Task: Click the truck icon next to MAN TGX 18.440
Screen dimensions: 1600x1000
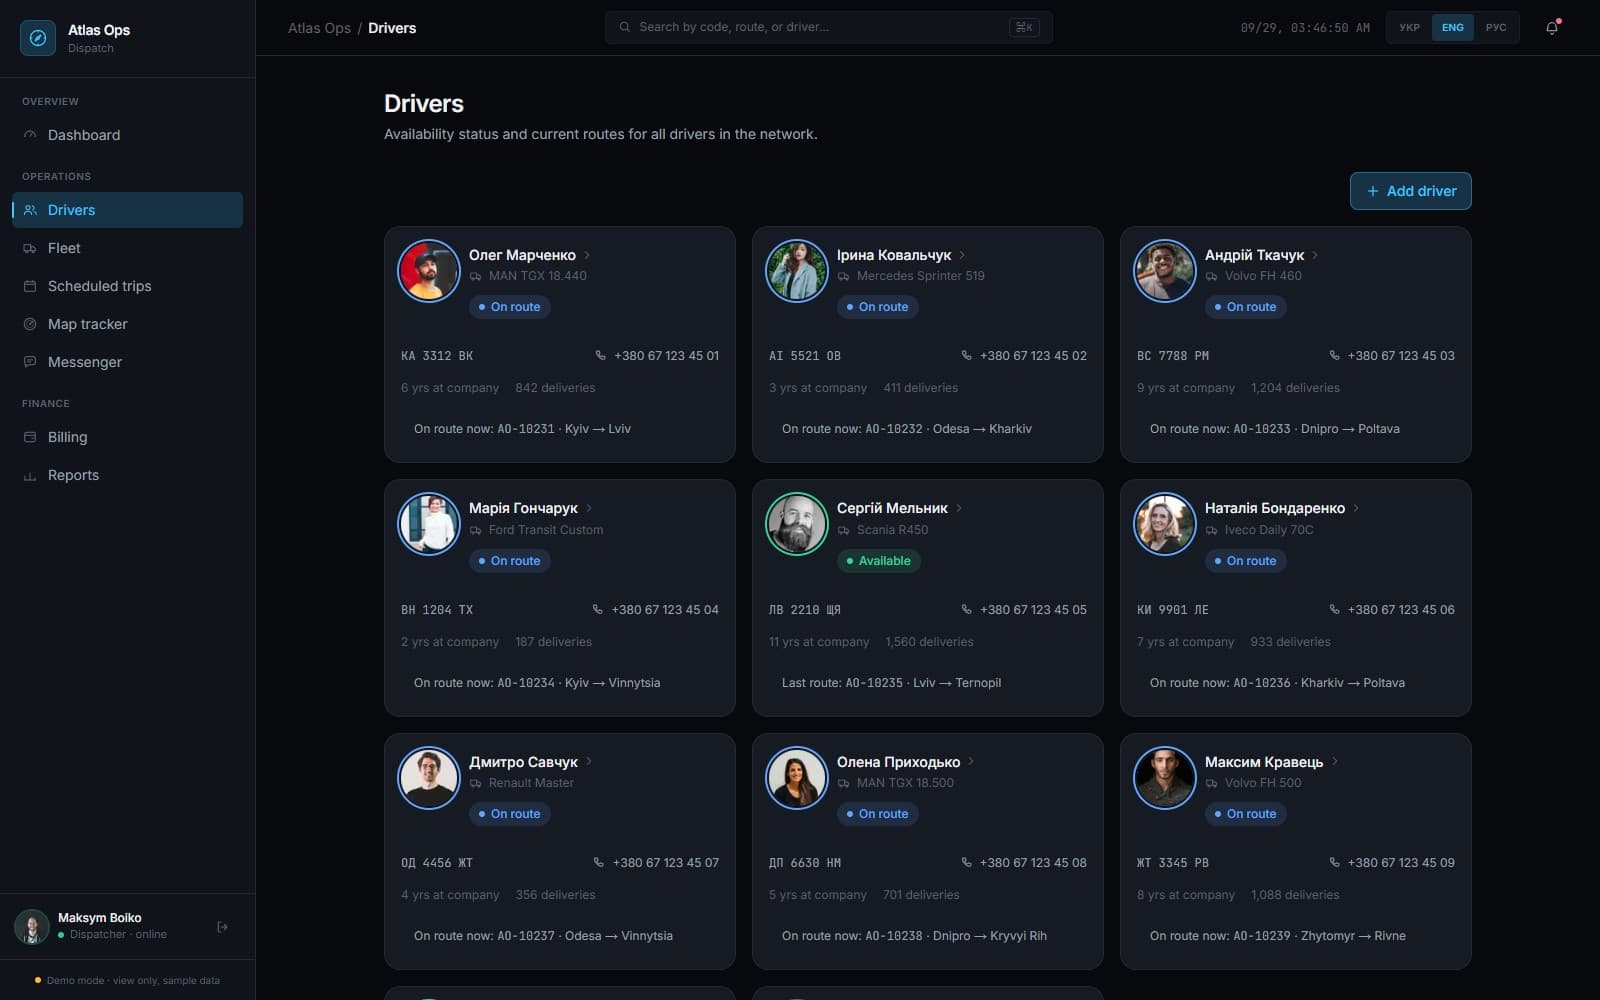Action: pos(476,277)
